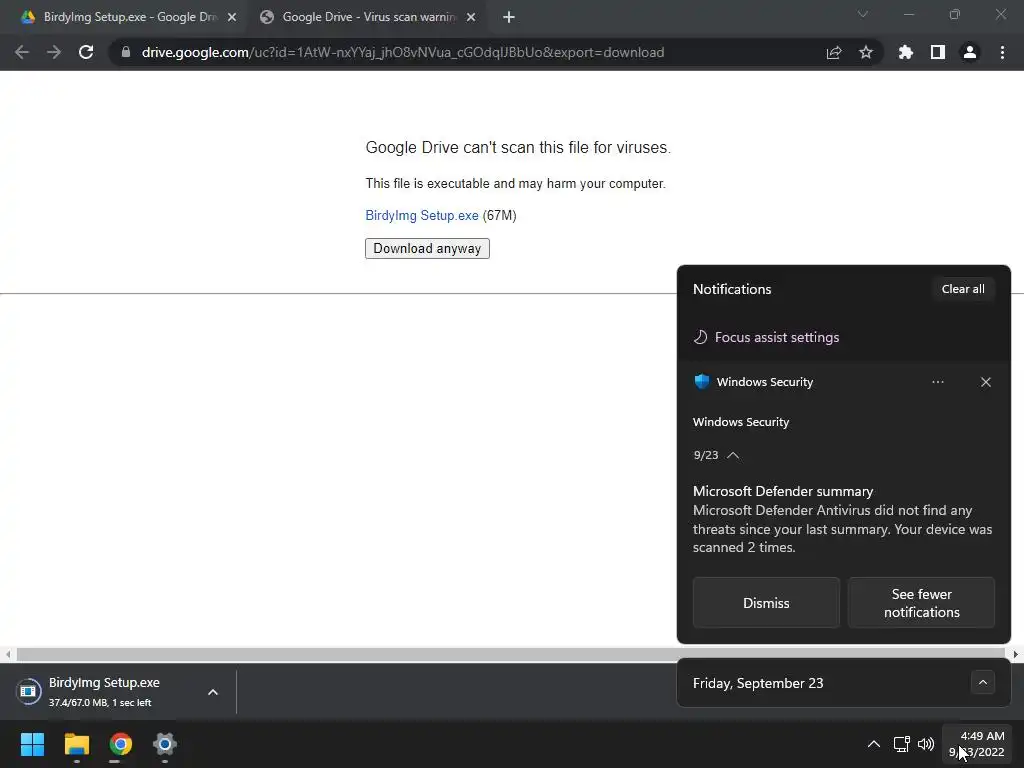Click the network icon in tray
The image size is (1024, 768).
902,744
